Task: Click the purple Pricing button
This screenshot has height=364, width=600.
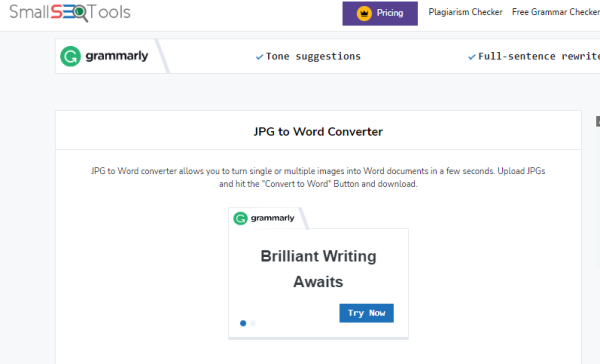Action: (380, 13)
